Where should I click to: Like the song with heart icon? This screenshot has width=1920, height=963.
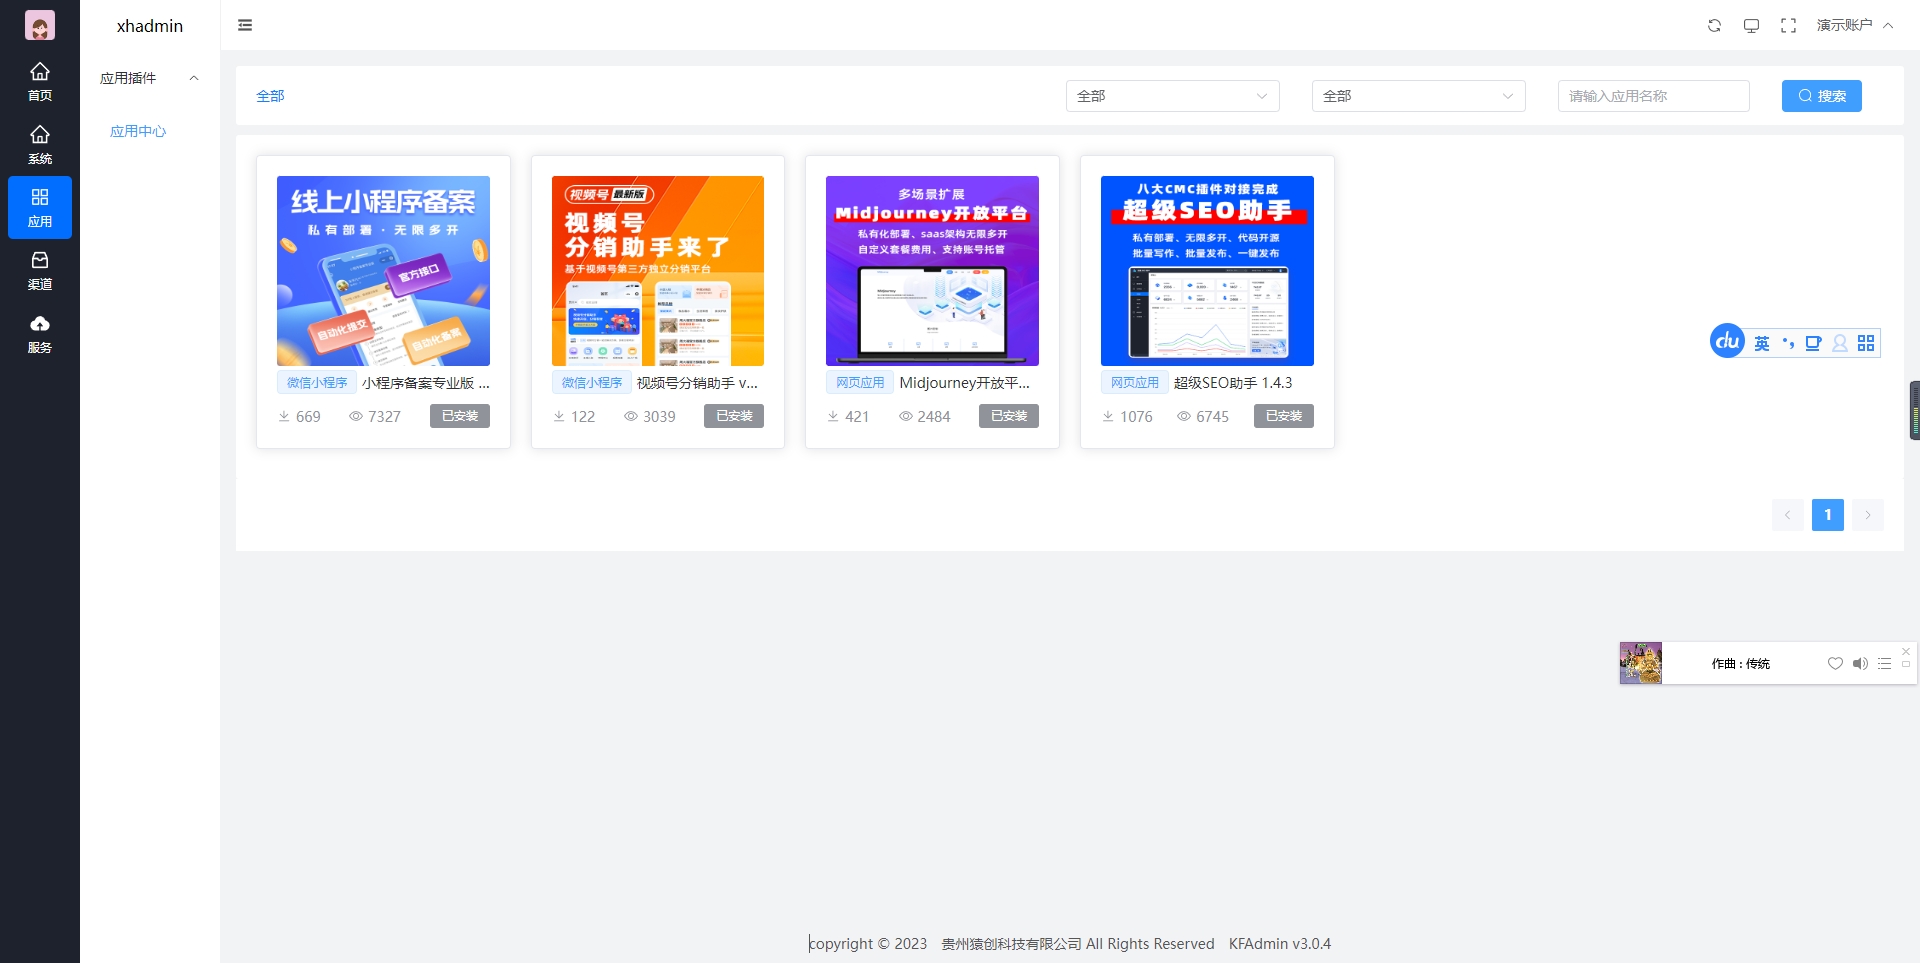click(1835, 663)
